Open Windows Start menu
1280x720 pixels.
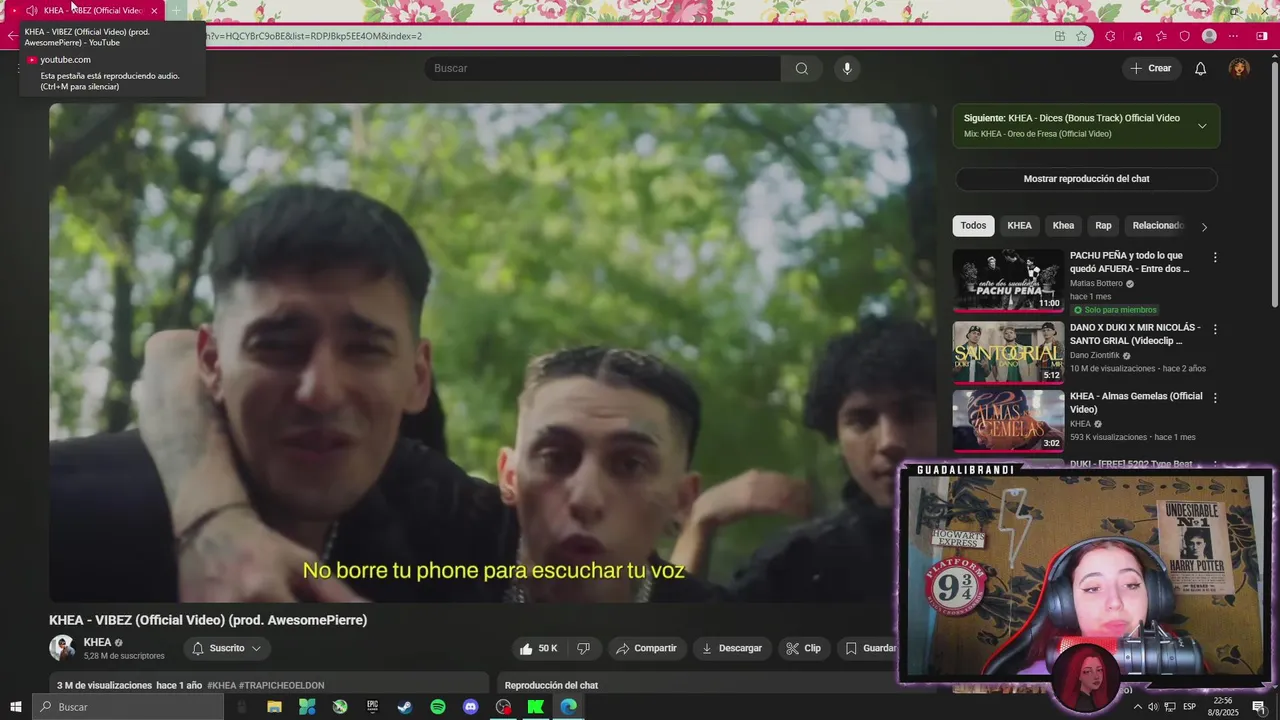click(16, 707)
